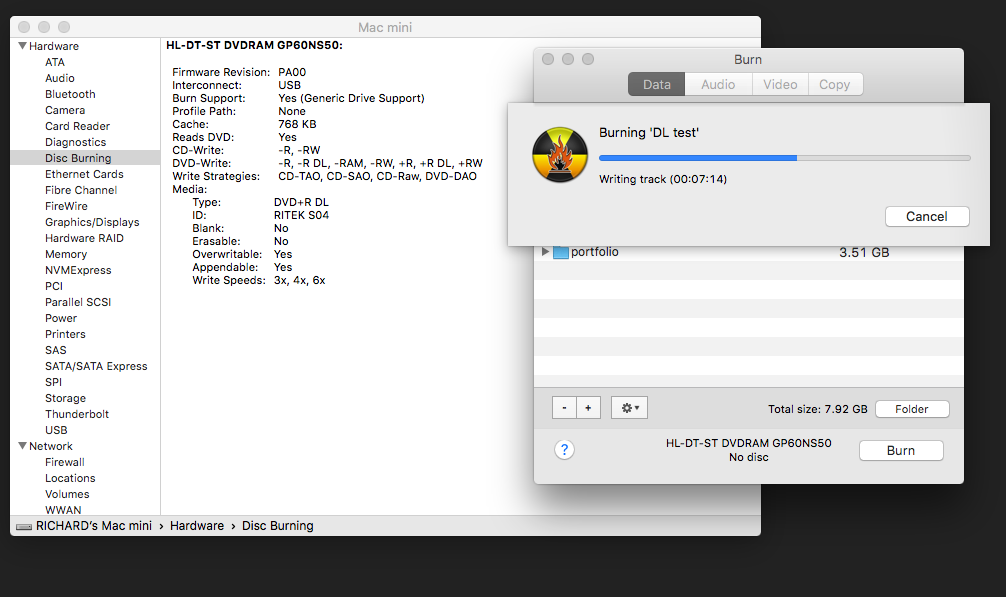Screen dimensions: 1006x597
Task: Click the minus remove-file button
Action: coord(564,408)
